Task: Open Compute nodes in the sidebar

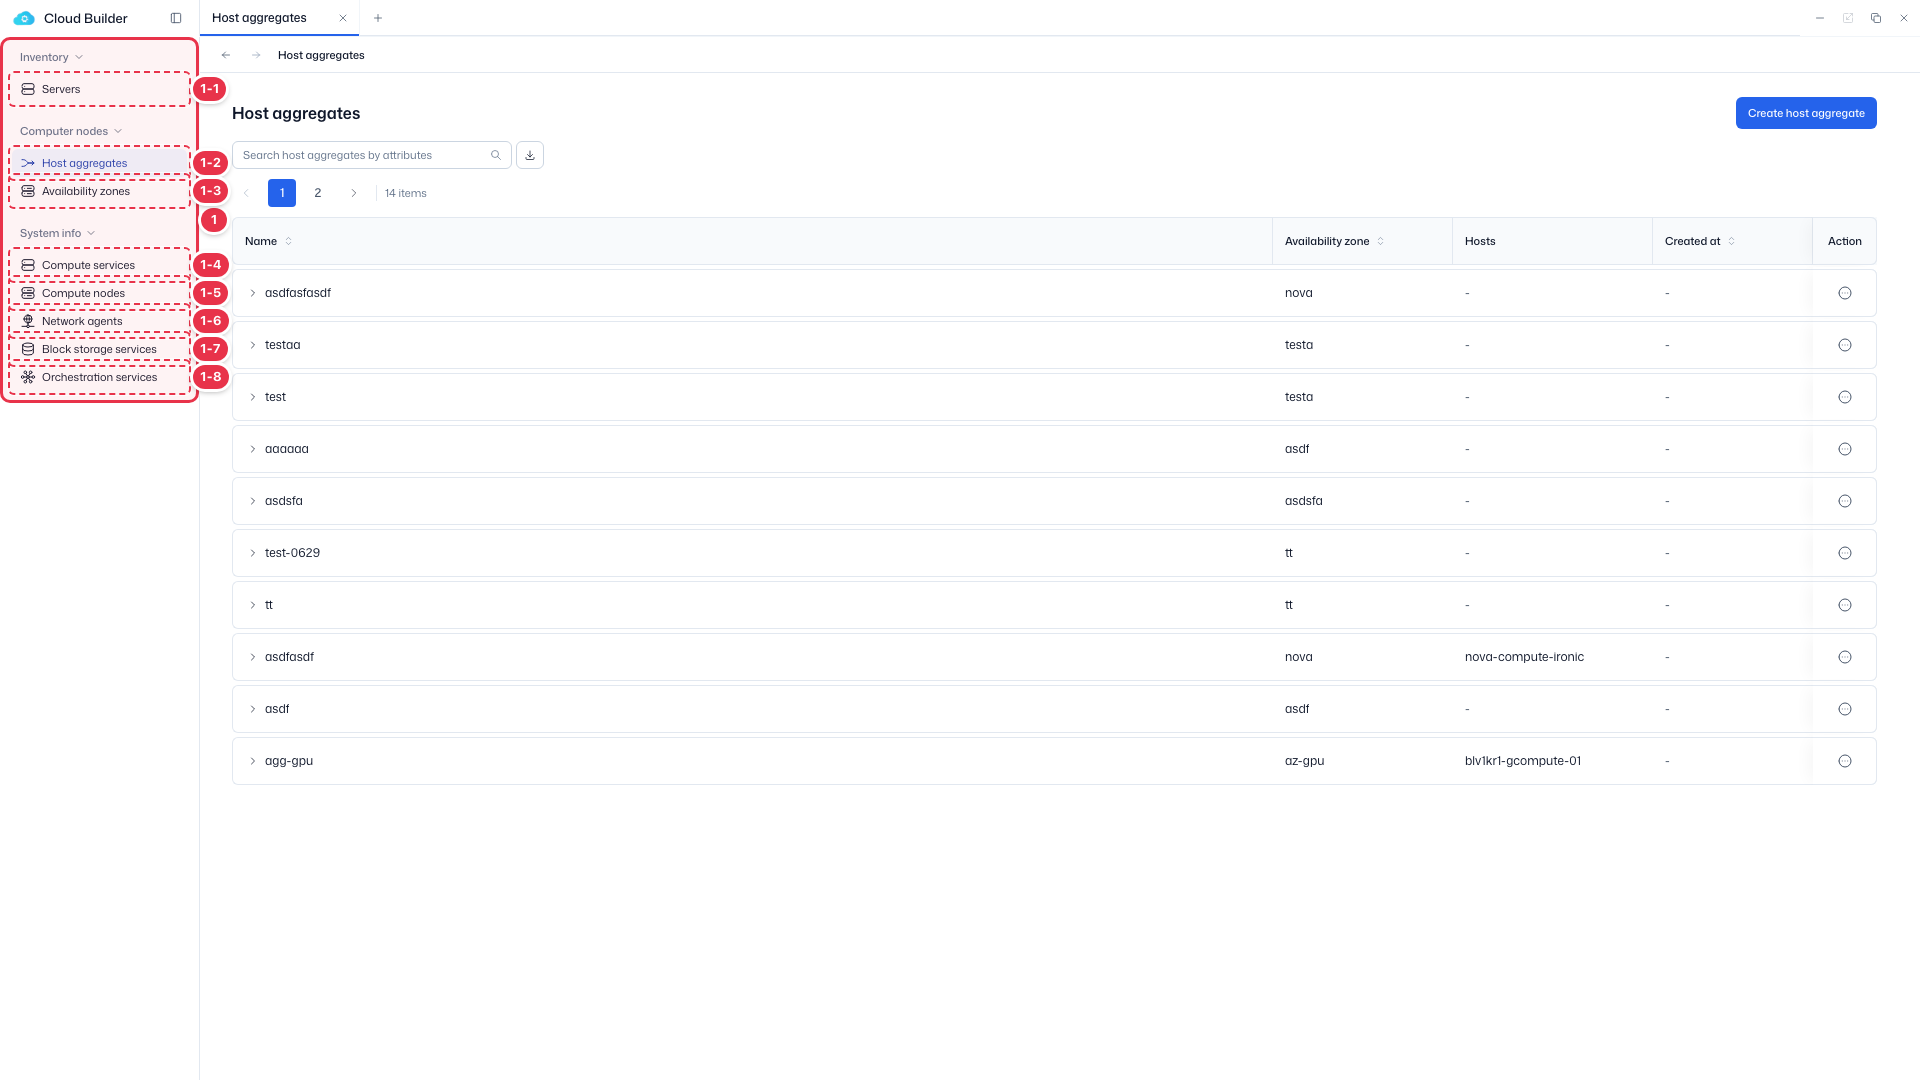Action: point(99,293)
